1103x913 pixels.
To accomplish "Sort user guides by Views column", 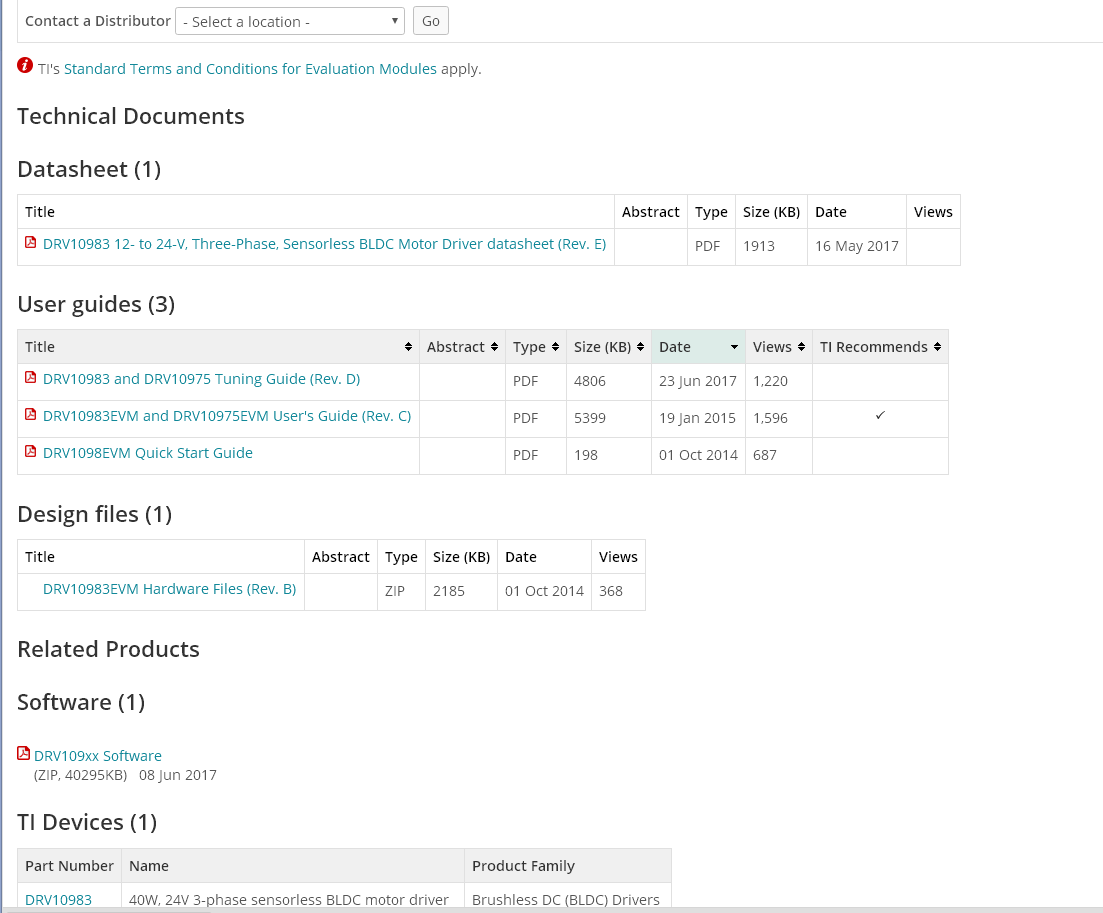I will [779, 347].
